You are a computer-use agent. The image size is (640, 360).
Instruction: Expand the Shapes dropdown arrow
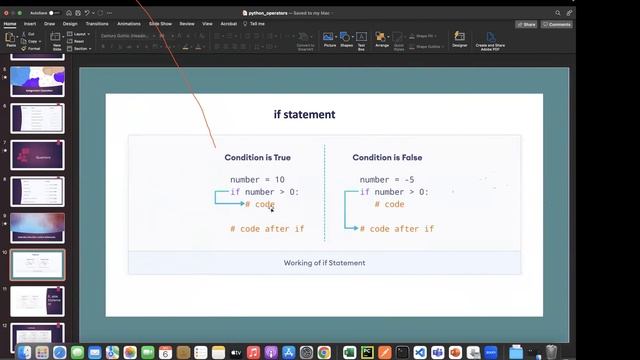pyautogui.click(x=353, y=37)
